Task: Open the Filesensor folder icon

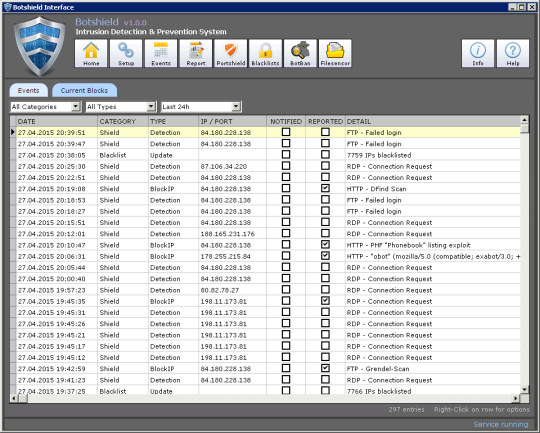Action: tap(335, 53)
